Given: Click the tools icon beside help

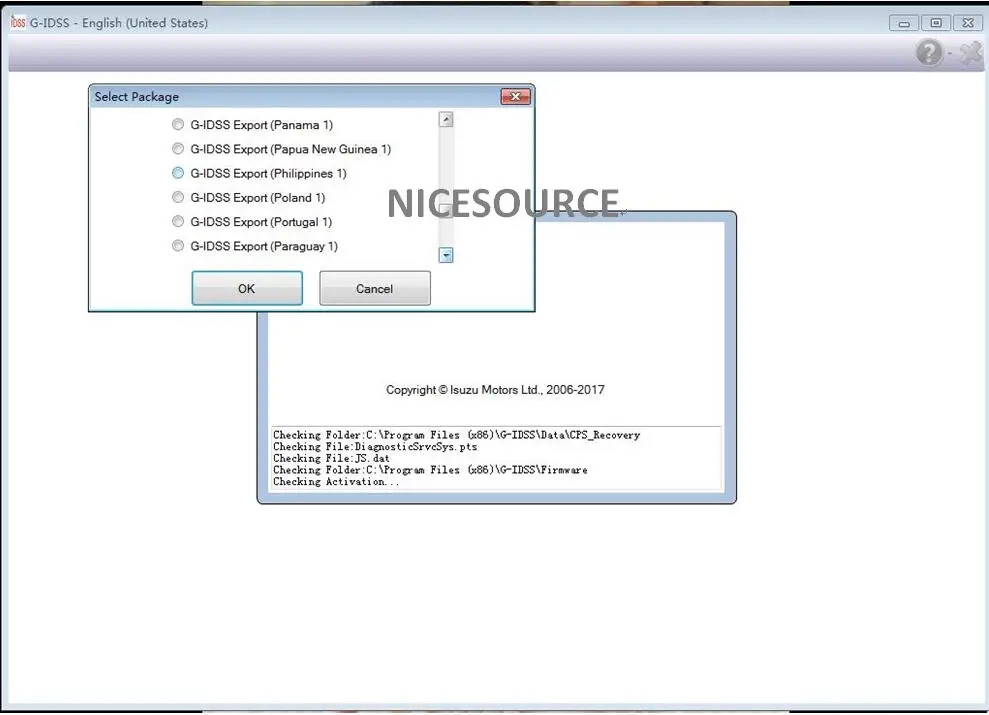Looking at the screenshot, I should pyautogui.click(x=971, y=52).
